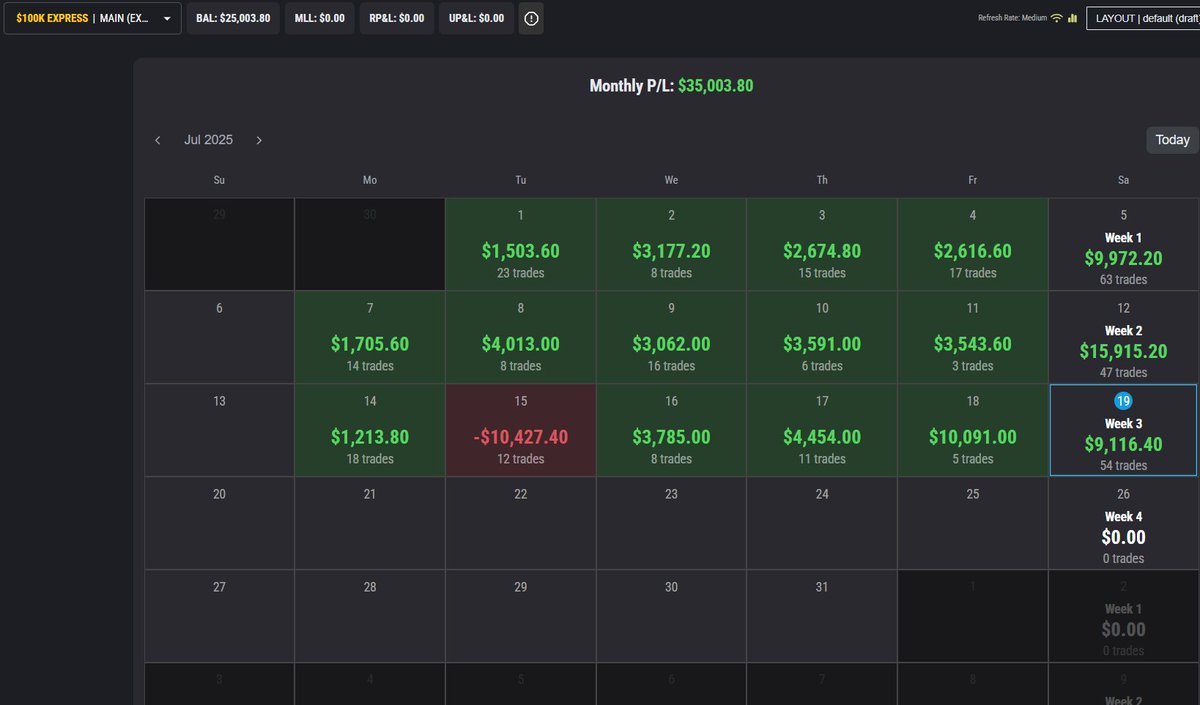
Task: Open the LAYOUT default (draft) selector
Action: 1143,18
